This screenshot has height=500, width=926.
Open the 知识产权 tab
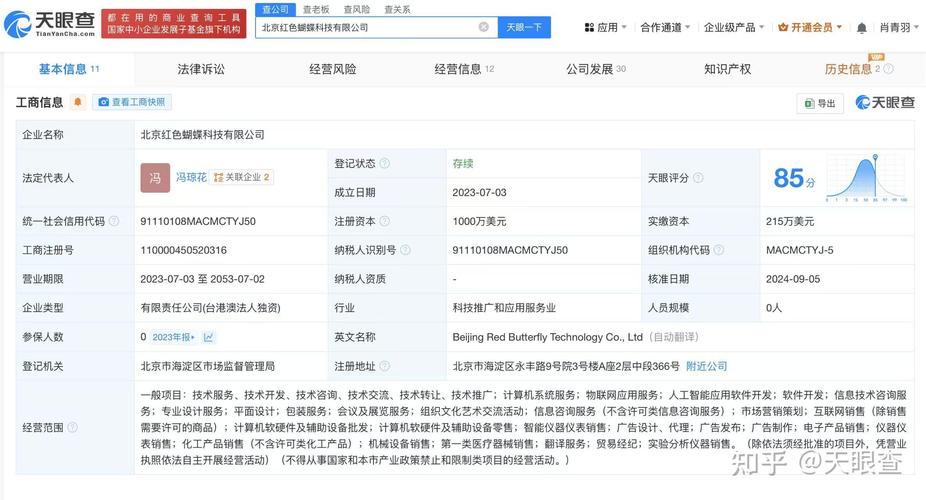click(x=728, y=69)
